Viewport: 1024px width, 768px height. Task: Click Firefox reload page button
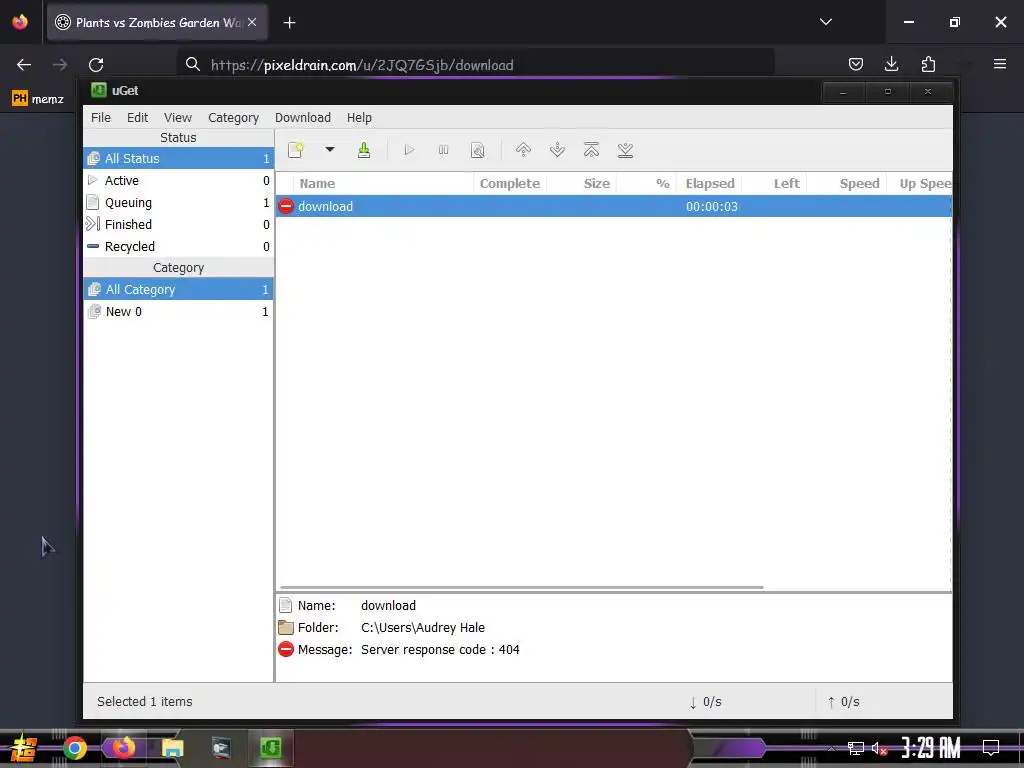tap(96, 65)
